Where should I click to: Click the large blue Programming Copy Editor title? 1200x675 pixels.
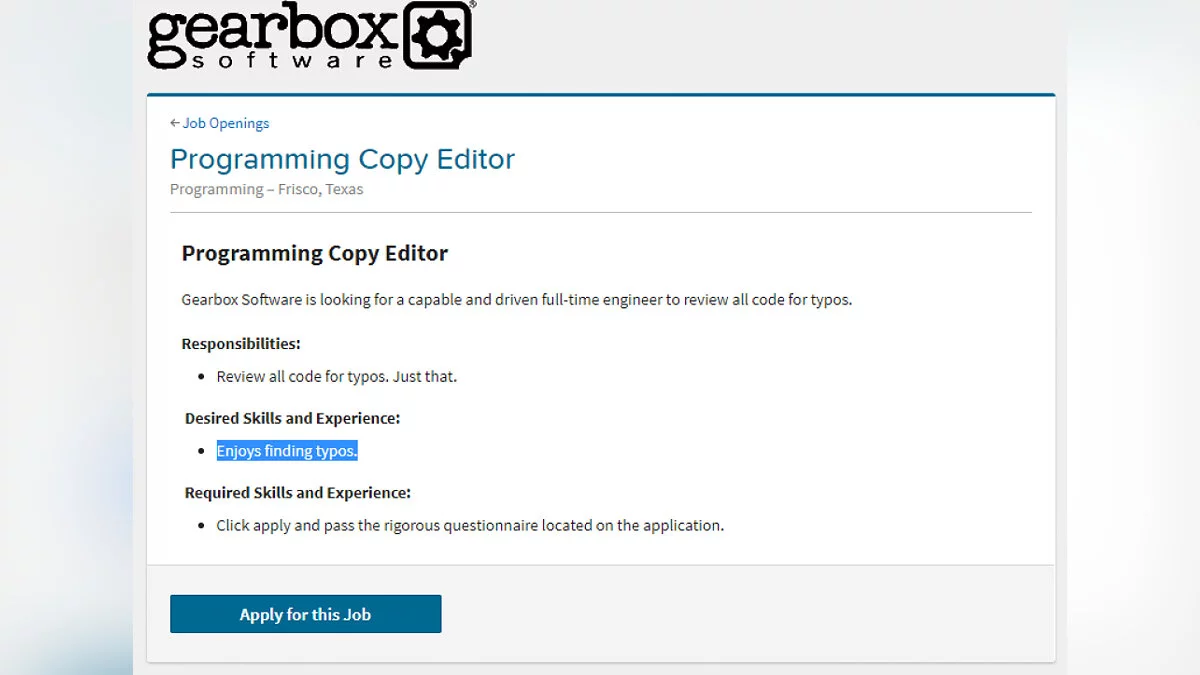coord(342,159)
